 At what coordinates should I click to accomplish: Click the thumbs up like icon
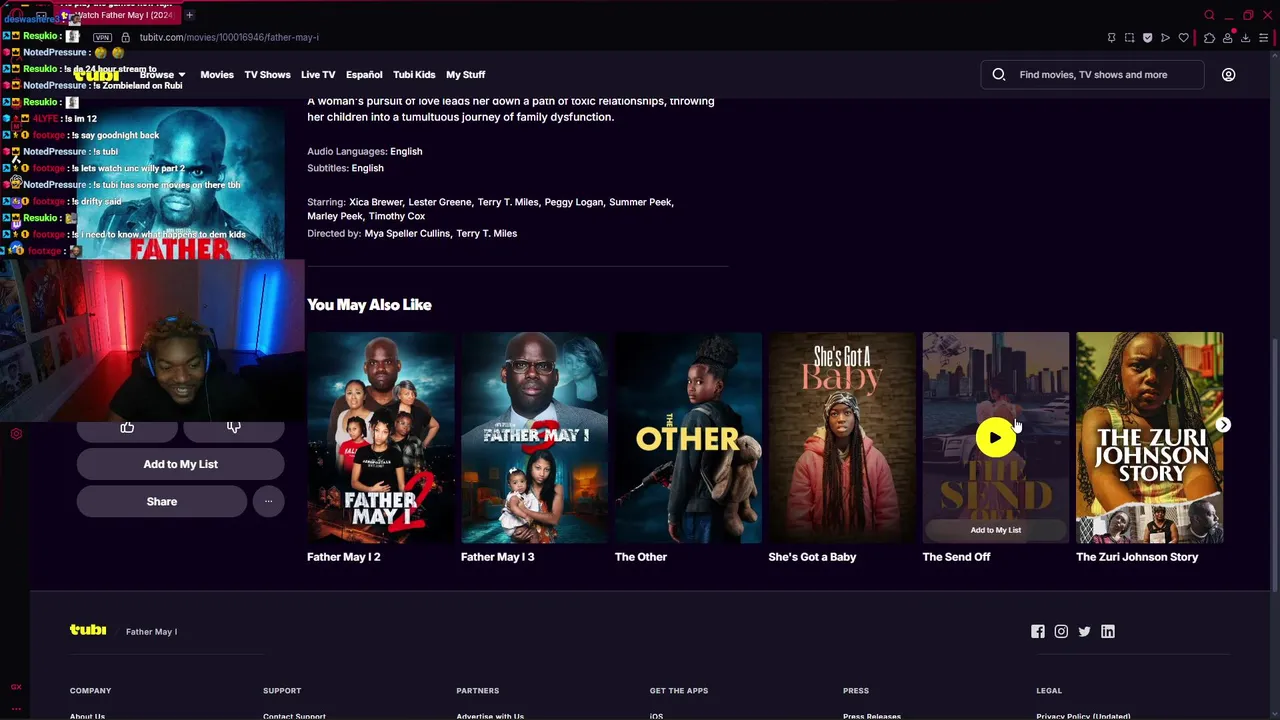127,428
